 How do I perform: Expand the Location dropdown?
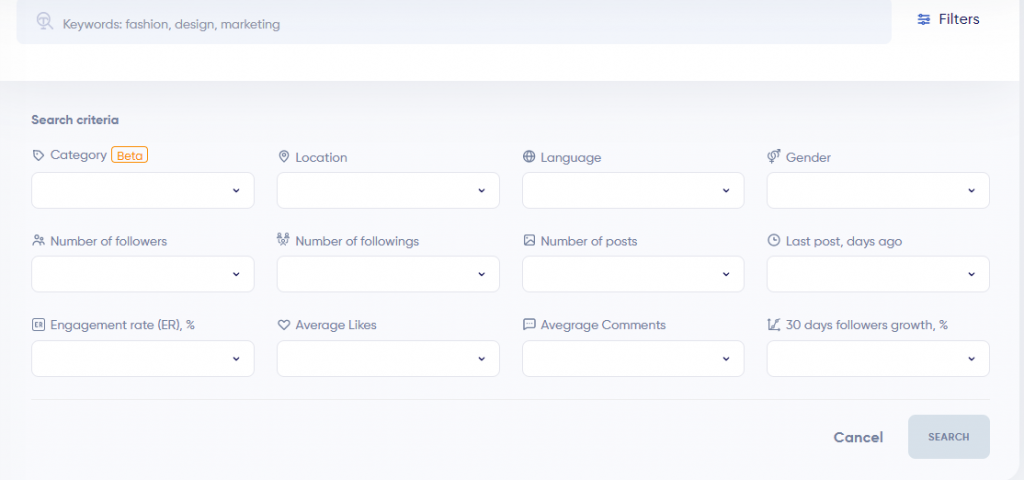pos(388,191)
